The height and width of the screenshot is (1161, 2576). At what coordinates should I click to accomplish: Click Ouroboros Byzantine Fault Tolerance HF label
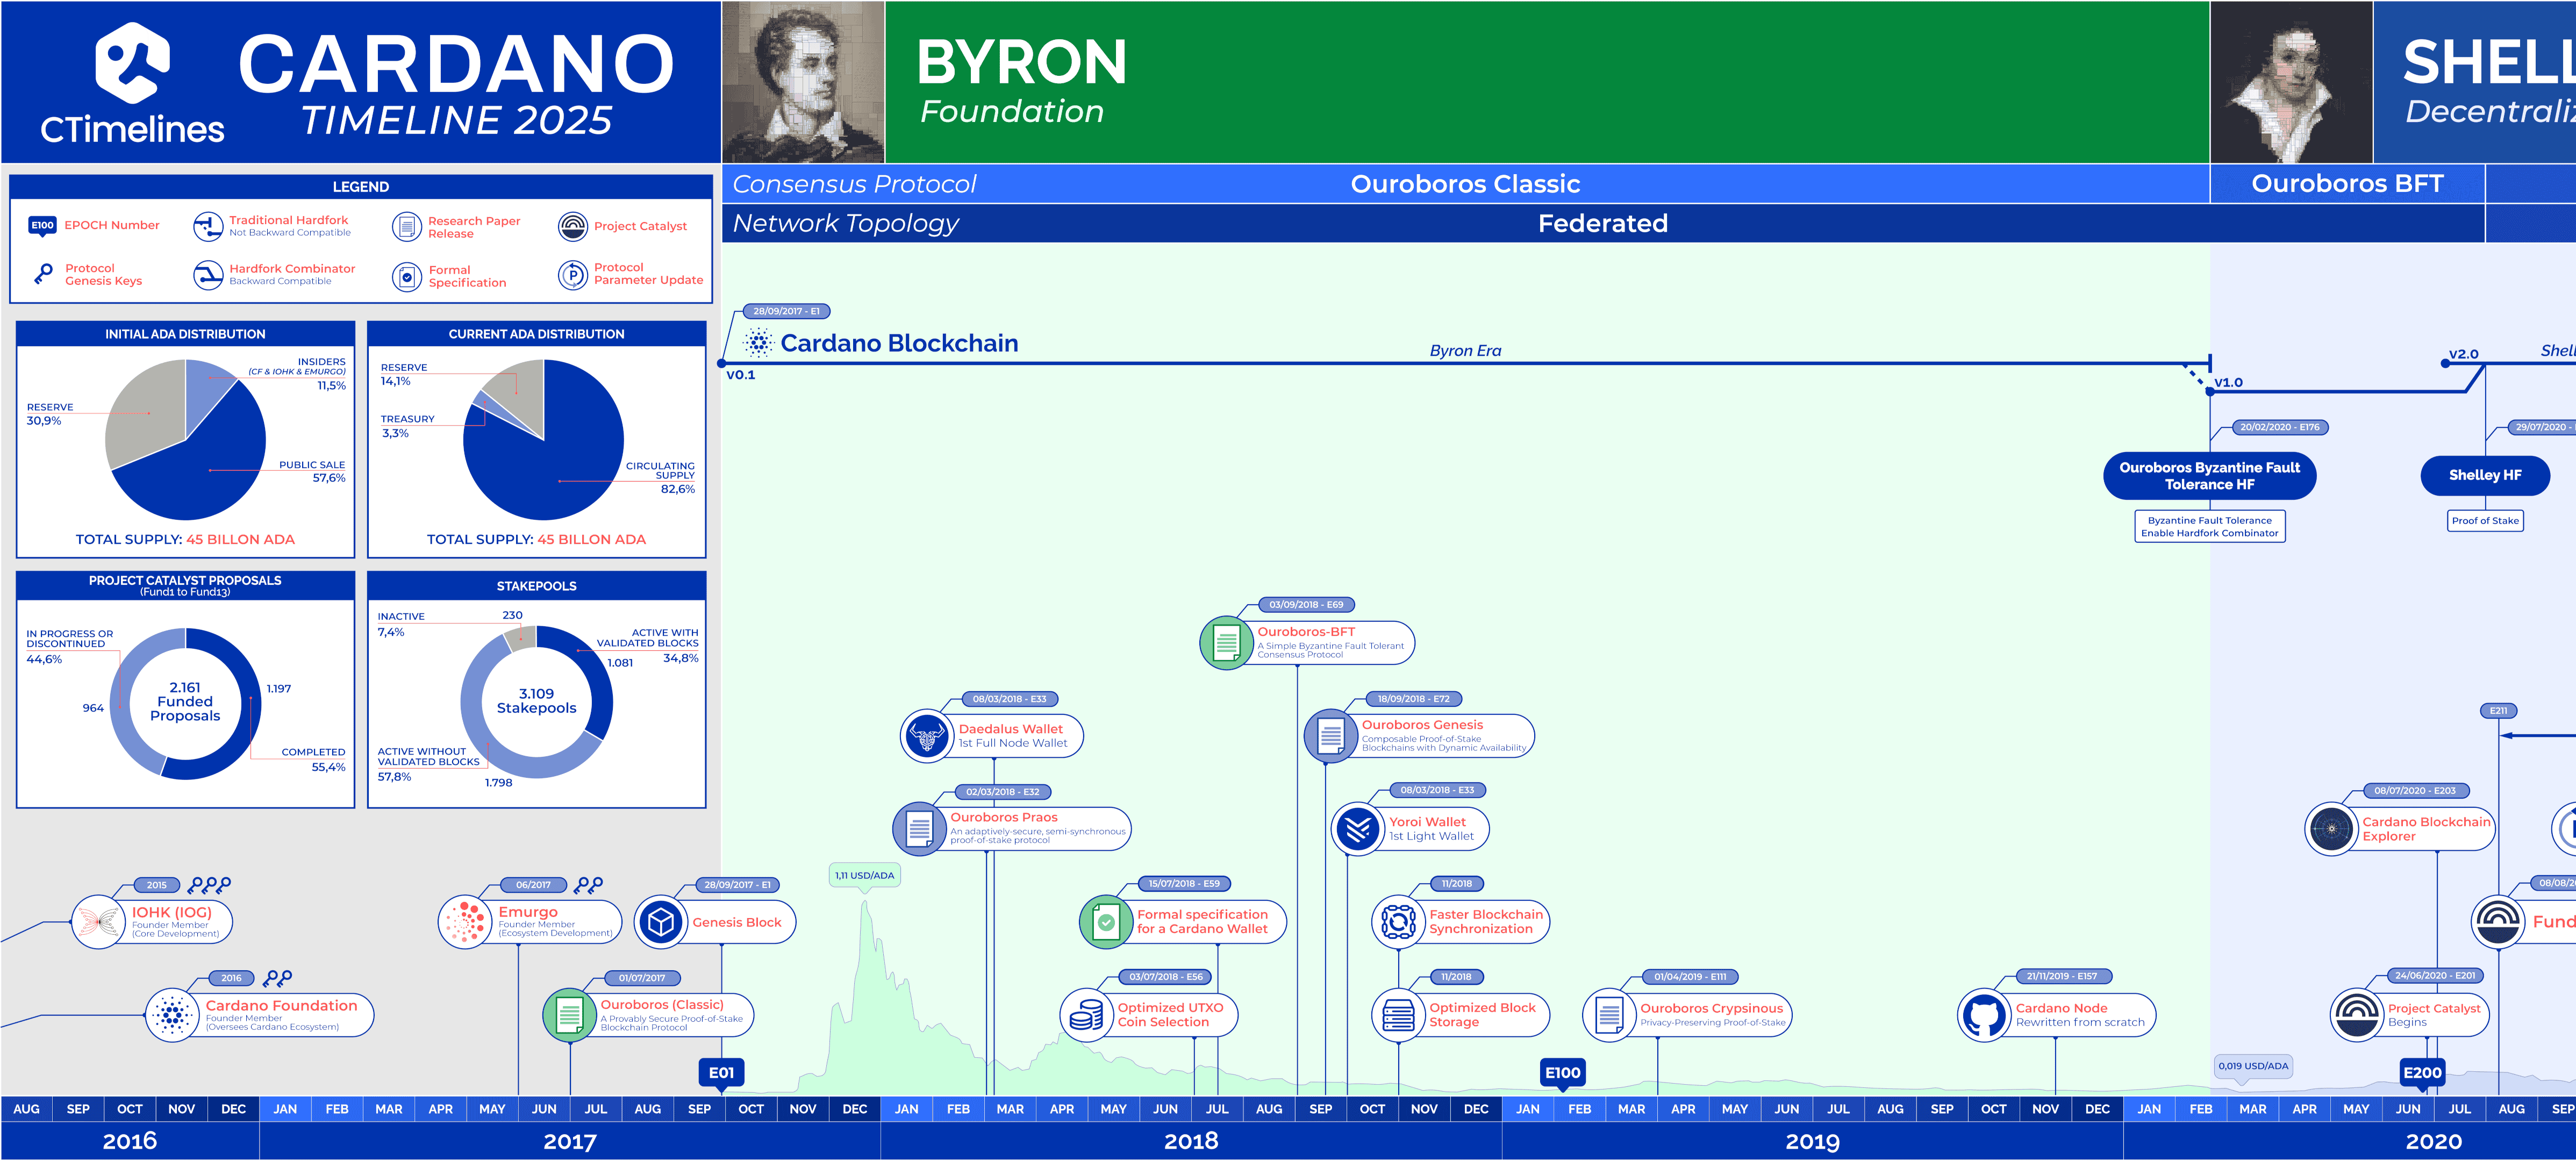coord(2209,476)
